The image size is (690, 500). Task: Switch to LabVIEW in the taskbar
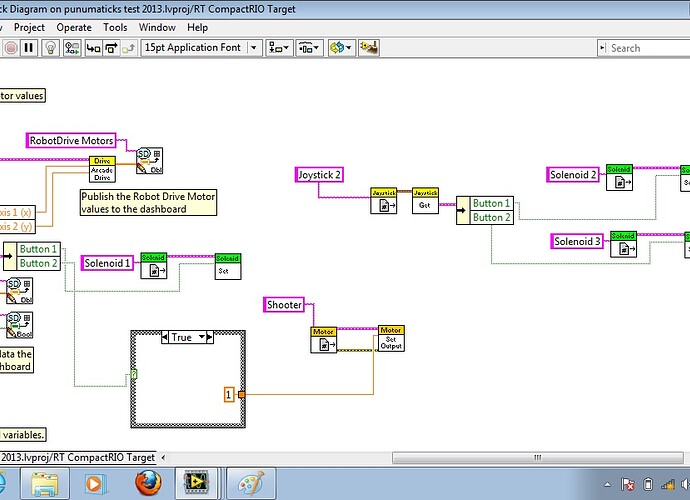pos(196,484)
